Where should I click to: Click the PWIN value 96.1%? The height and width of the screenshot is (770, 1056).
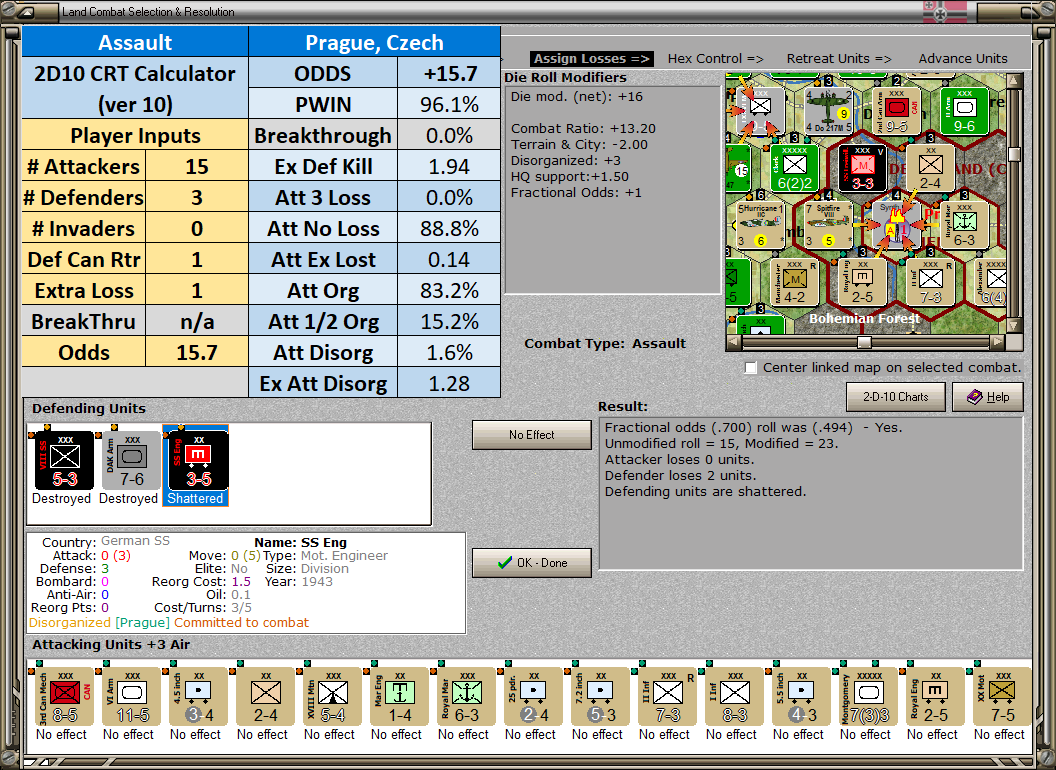[x=449, y=104]
